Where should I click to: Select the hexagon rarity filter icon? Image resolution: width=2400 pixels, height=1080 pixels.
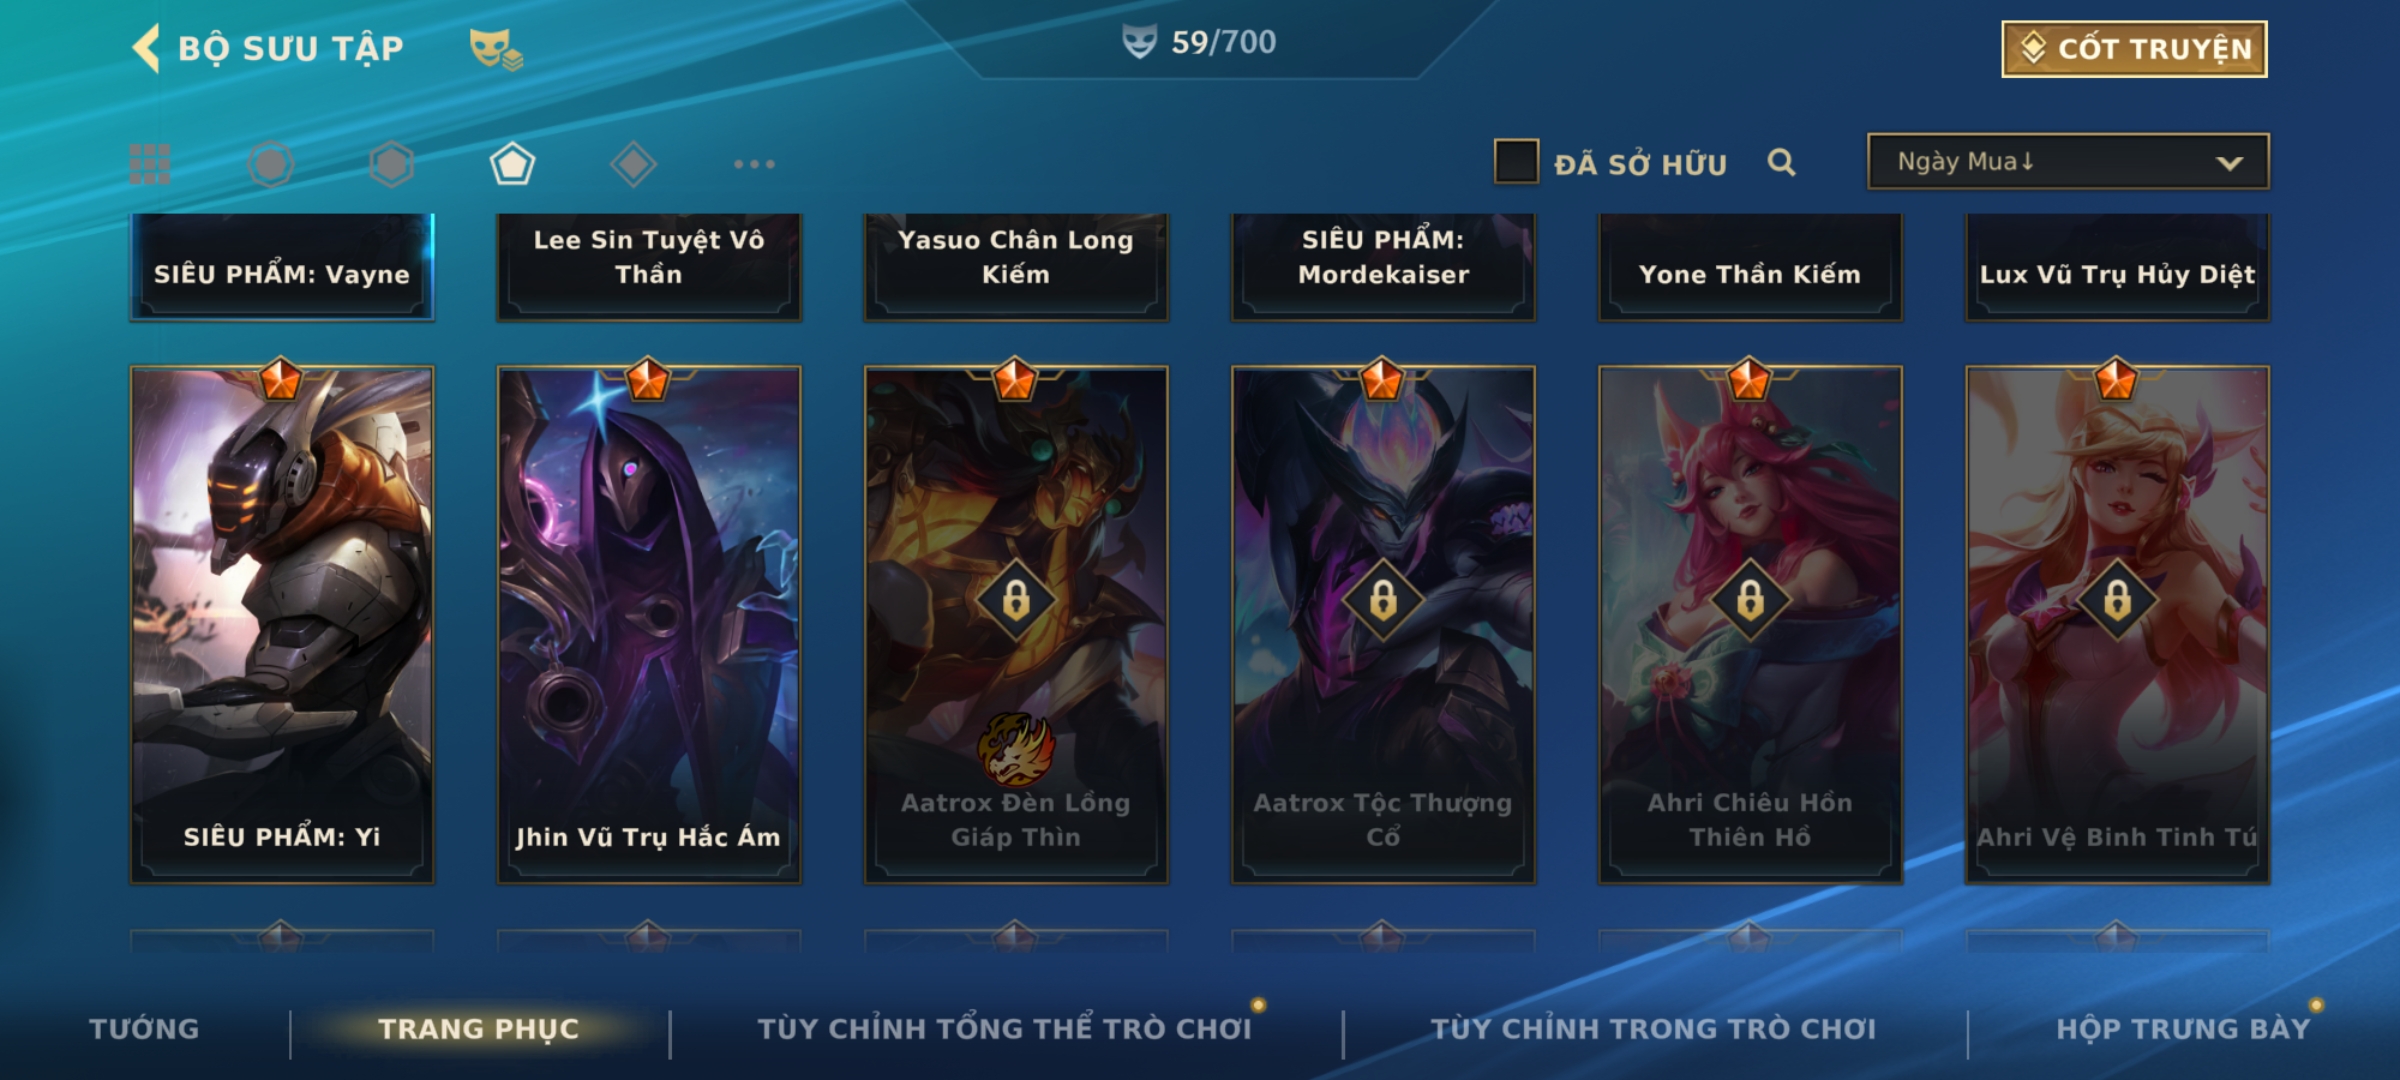click(391, 164)
